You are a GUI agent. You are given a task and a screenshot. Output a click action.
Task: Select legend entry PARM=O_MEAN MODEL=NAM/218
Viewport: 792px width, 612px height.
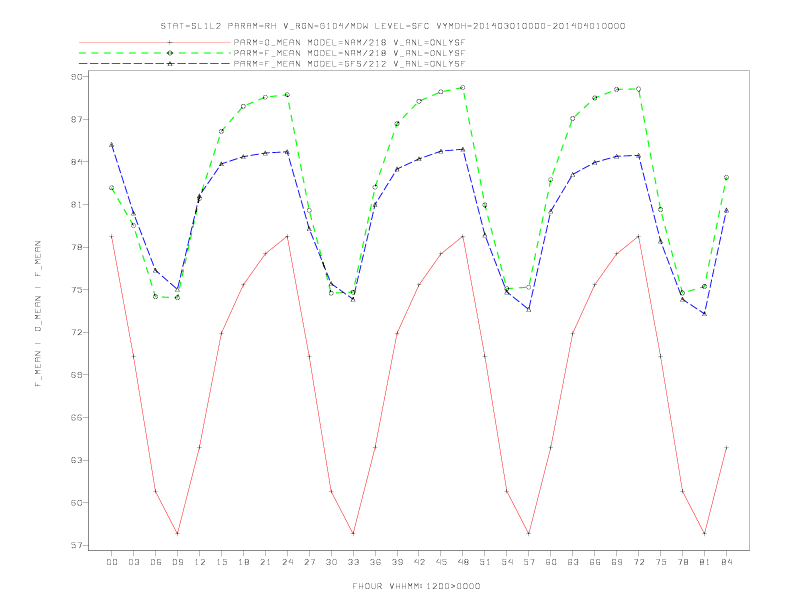pyautogui.click(x=349, y=42)
